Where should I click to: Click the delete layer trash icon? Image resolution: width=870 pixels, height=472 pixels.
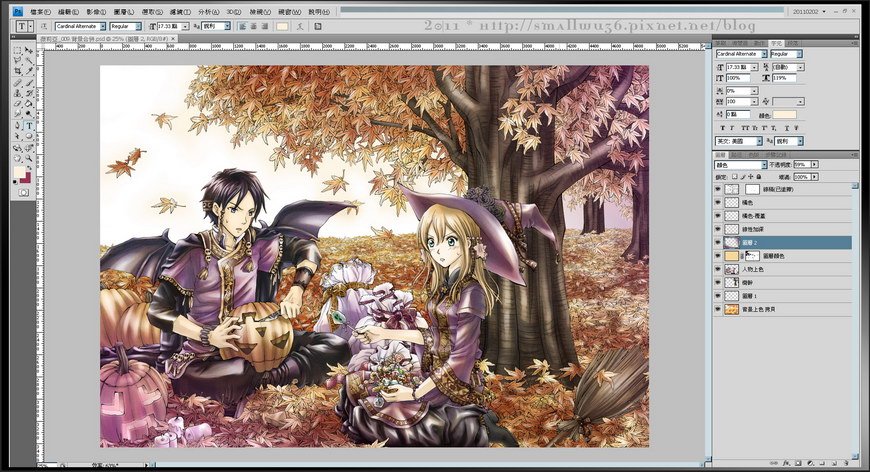pos(846,463)
